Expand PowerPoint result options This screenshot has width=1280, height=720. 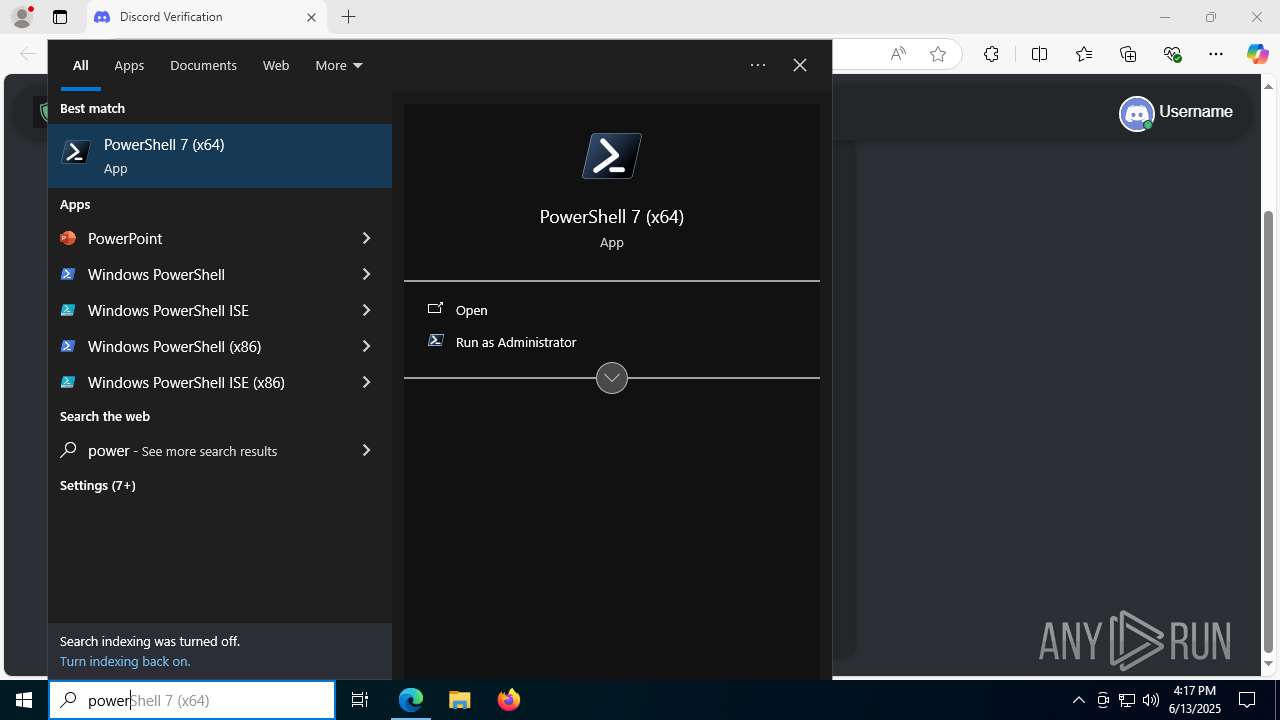(x=366, y=238)
